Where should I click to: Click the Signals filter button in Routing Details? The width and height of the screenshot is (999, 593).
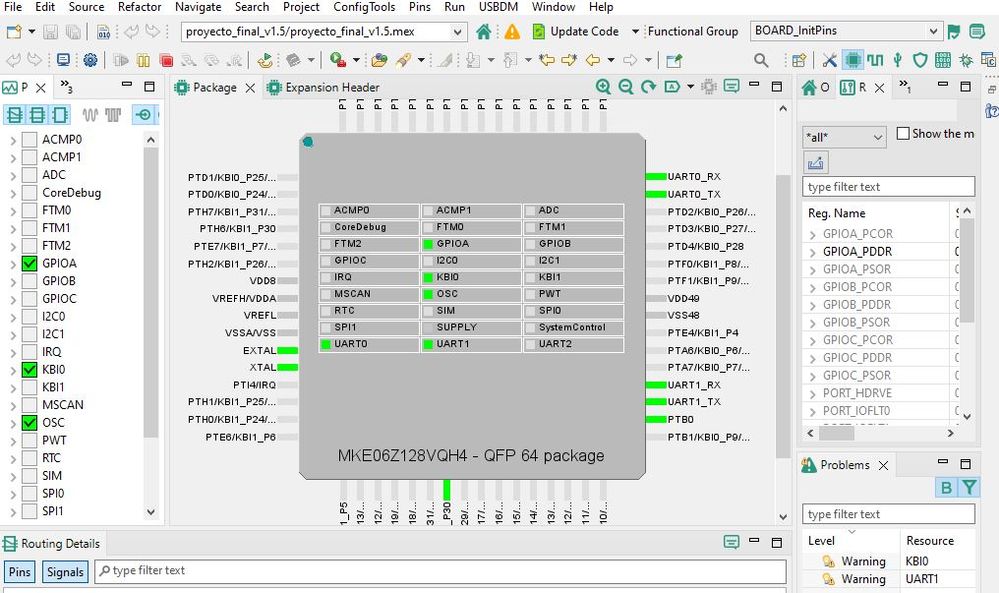(65, 571)
